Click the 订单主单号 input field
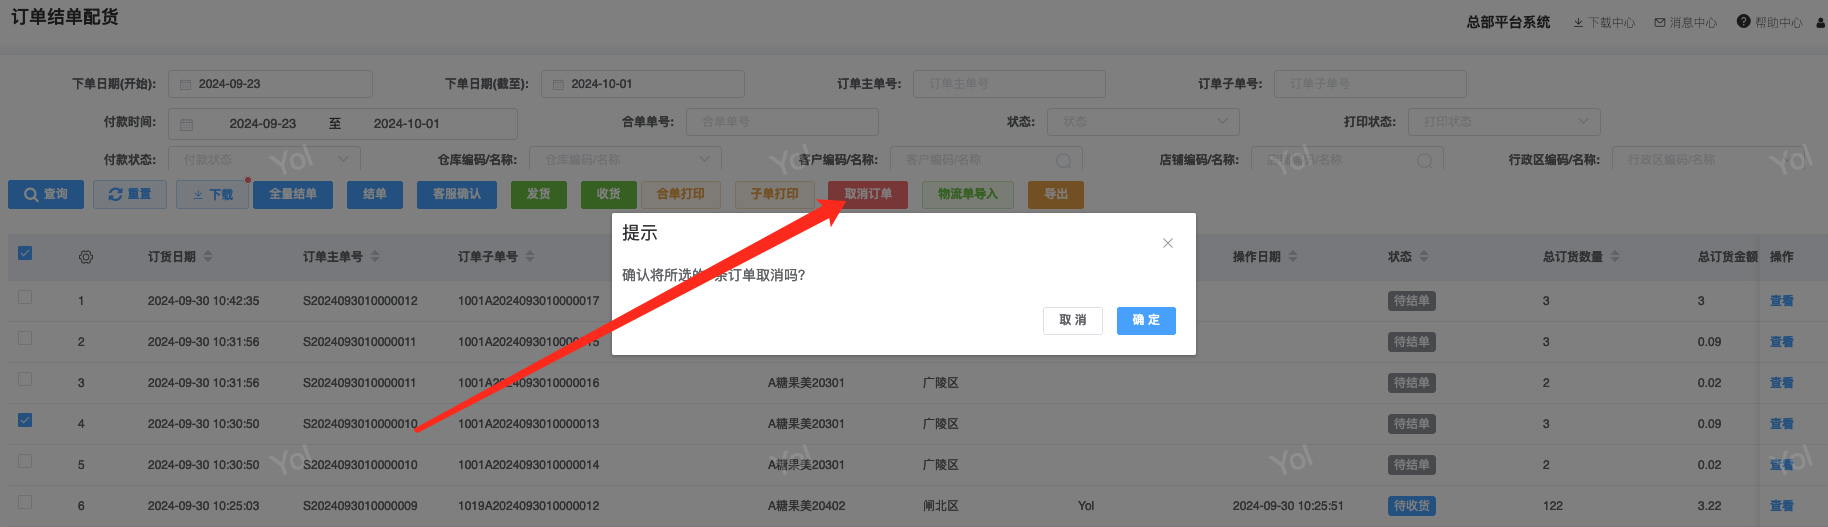1828x527 pixels. (x=1009, y=84)
